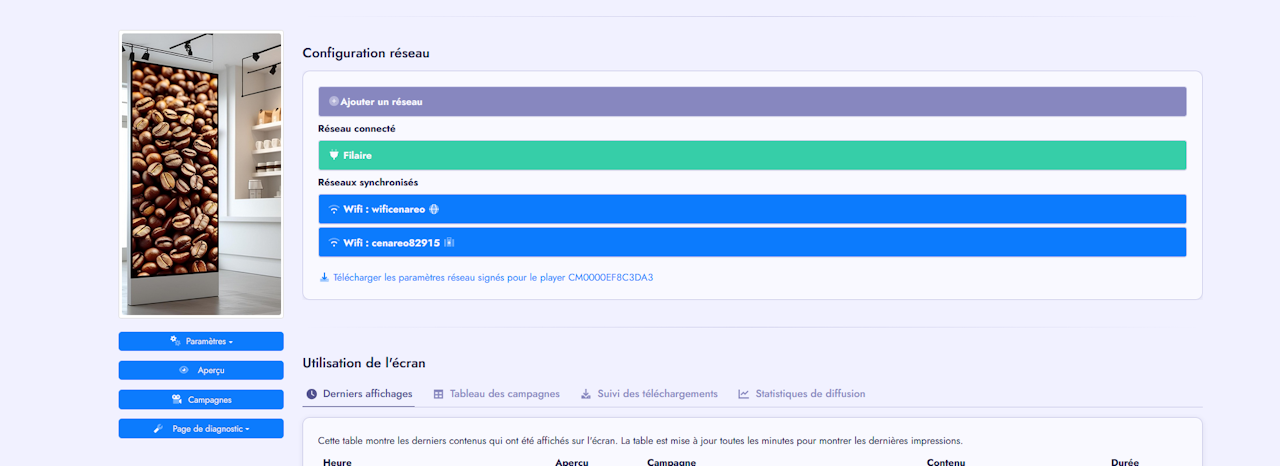
Task: Select the Statistiques de diffusion tab
Action: point(802,394)
